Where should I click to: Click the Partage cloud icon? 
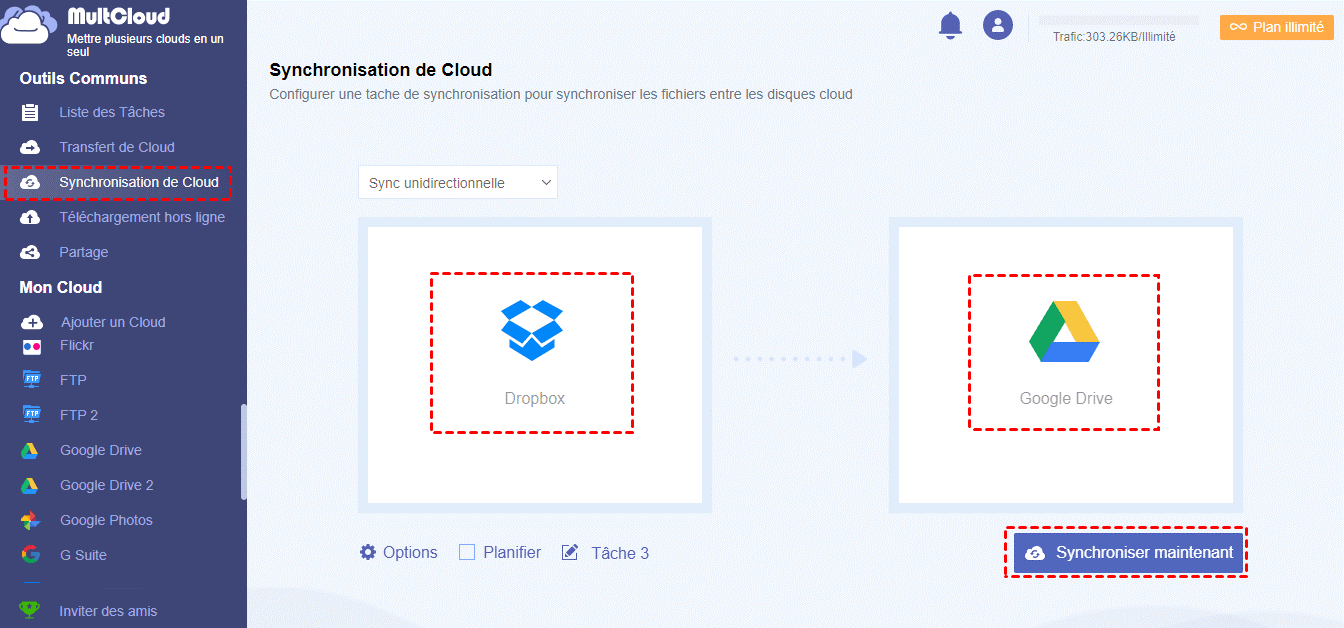pos(31,253)
